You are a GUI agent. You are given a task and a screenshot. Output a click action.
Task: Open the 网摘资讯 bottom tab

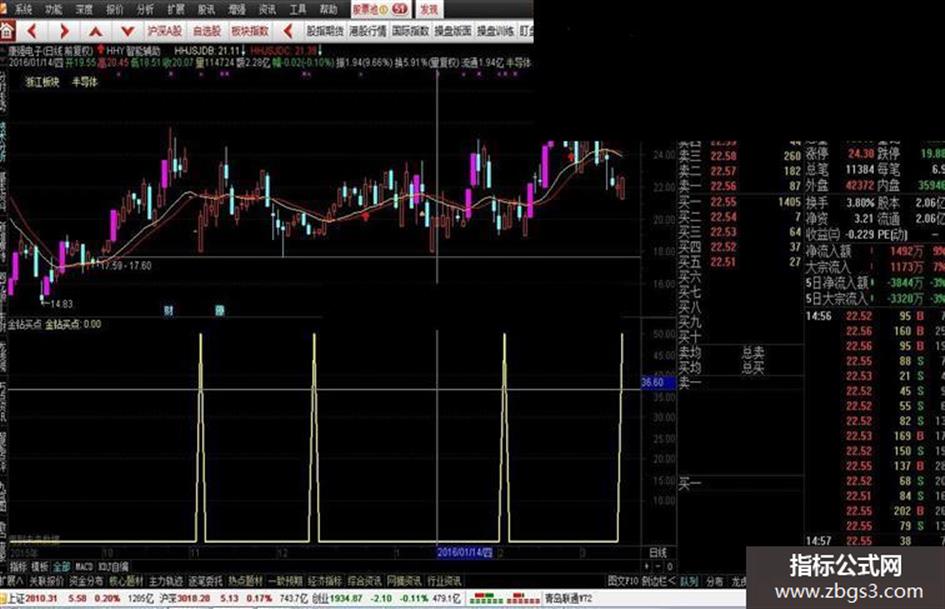[x=404, y=581]
